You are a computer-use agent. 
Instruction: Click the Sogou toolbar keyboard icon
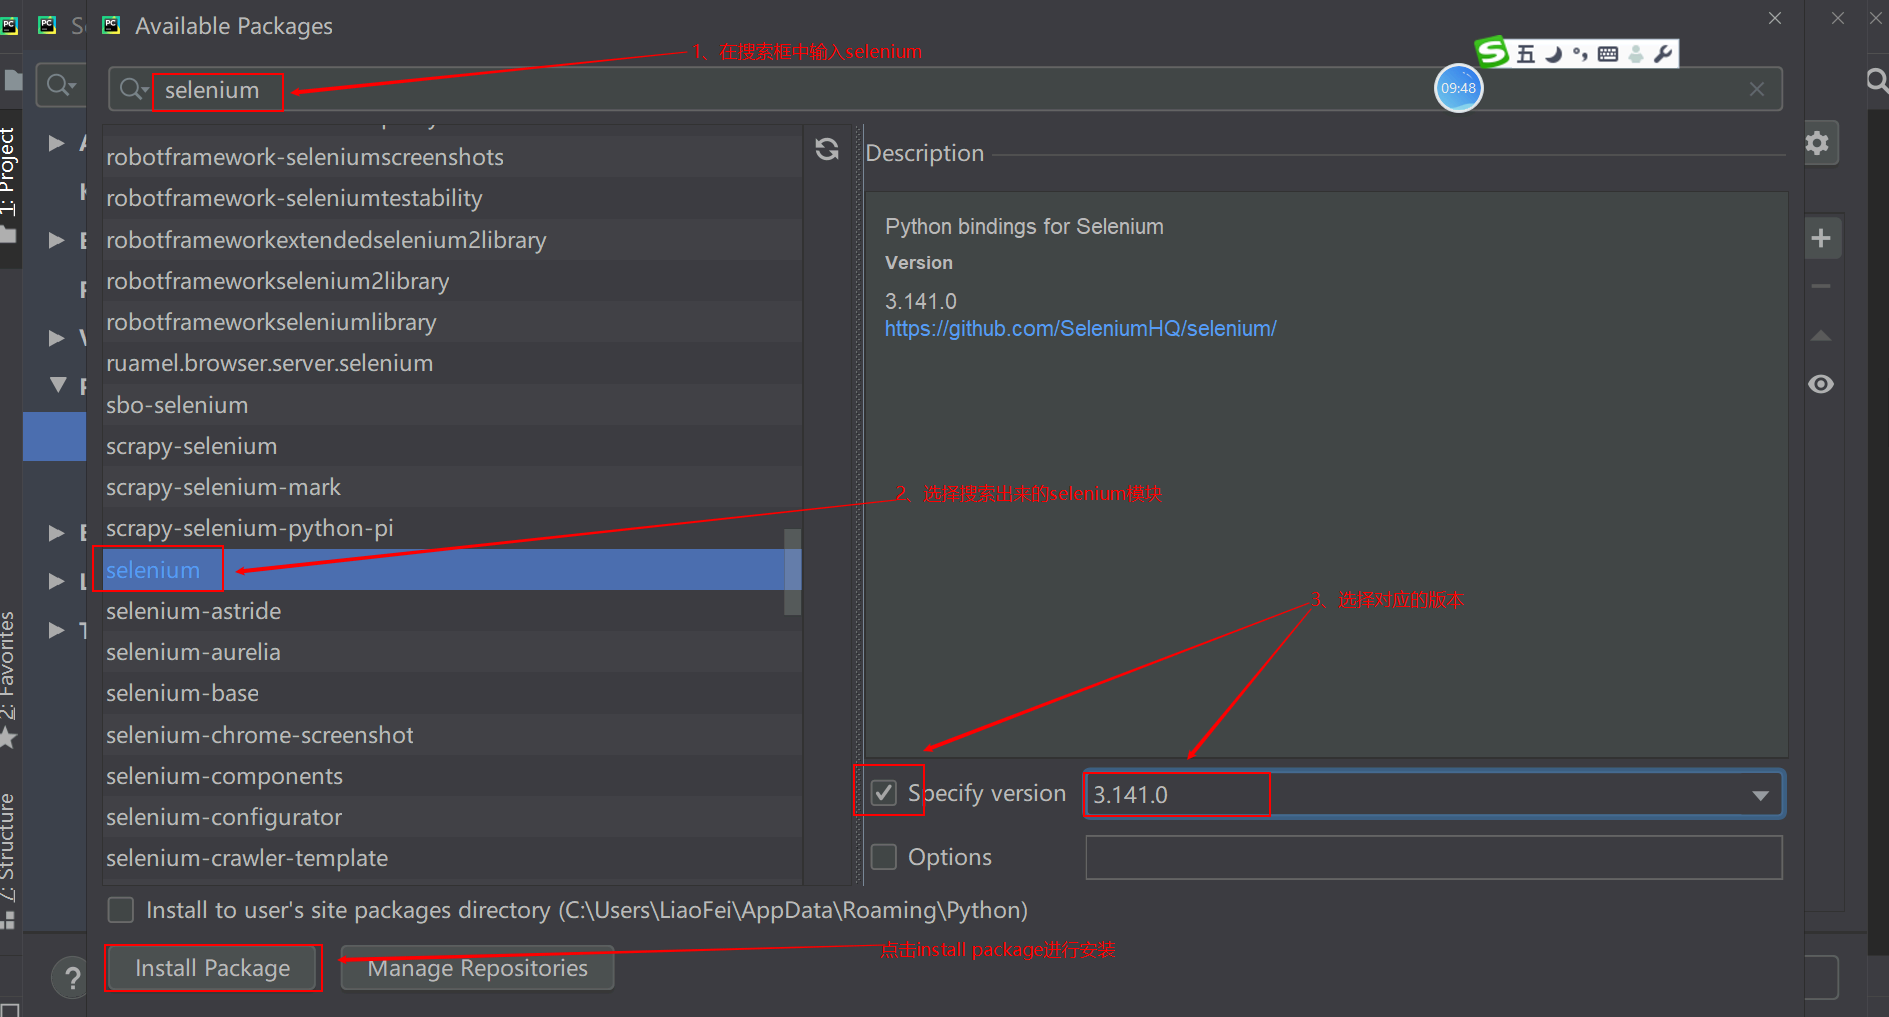pyautogui.click(x=1608, y=54)
